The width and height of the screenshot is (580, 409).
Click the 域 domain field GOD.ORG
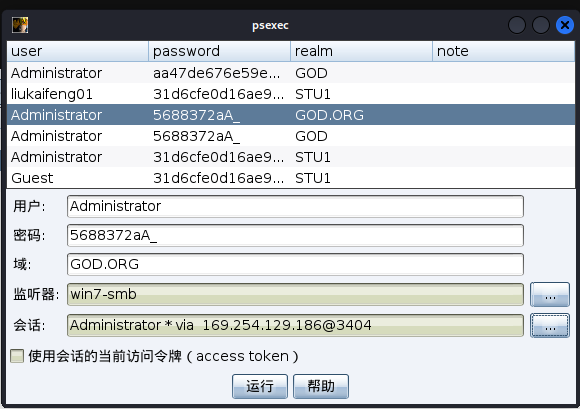[x=295, y=264]
